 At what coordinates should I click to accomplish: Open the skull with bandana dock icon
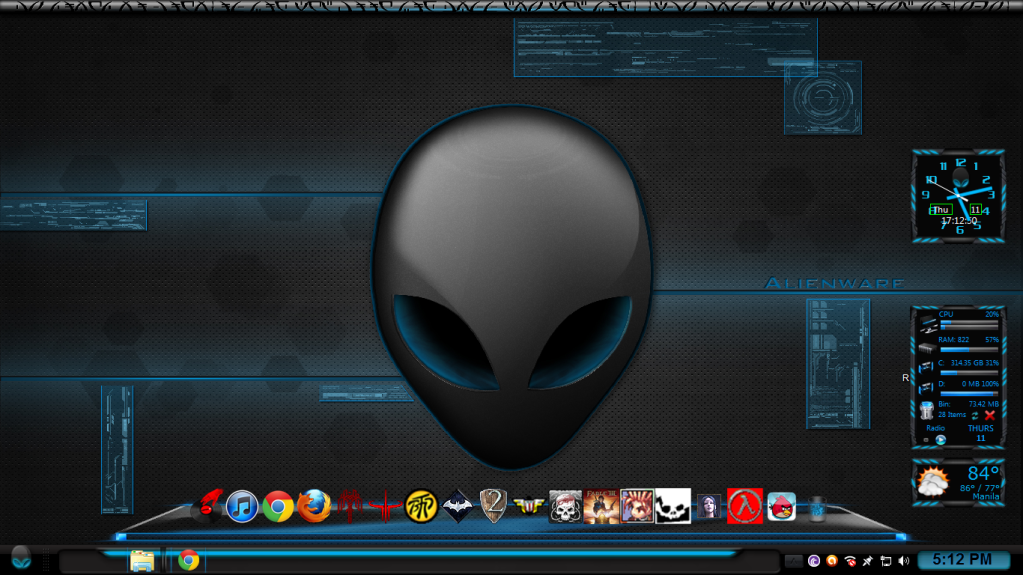[x=565, y=506]
